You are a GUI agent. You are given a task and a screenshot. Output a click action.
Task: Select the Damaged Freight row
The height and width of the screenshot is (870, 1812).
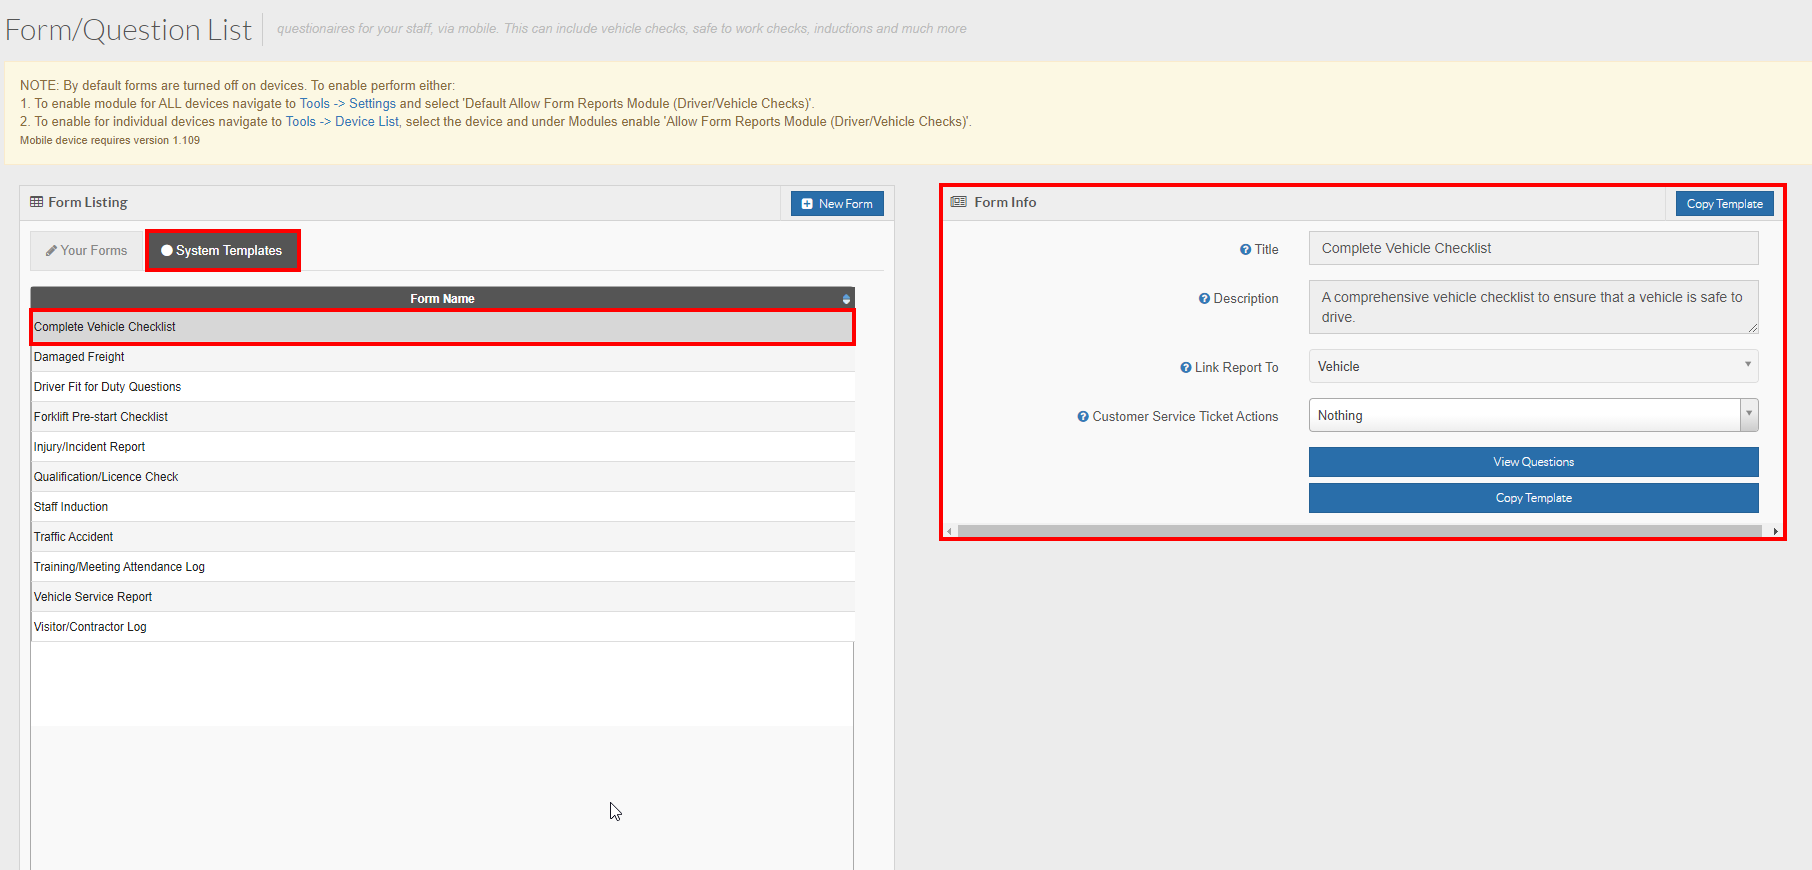click(x=442, y=357)
